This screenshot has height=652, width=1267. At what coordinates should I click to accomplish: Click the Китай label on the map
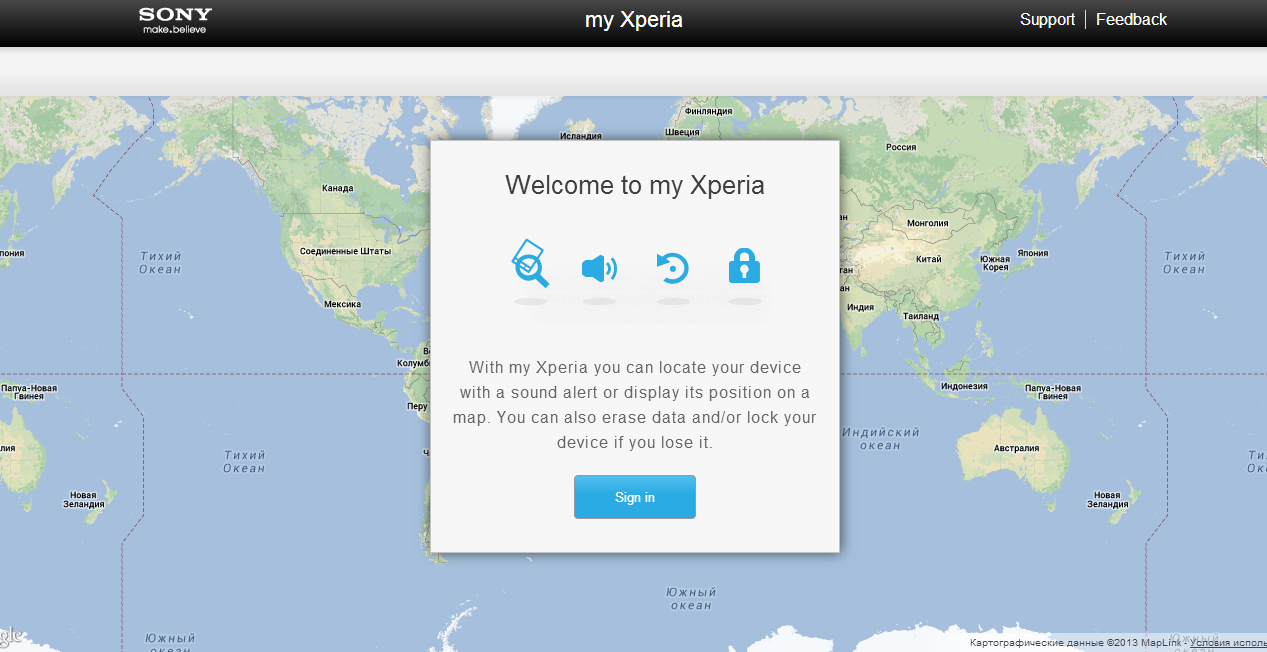click(x=929, y=259)
